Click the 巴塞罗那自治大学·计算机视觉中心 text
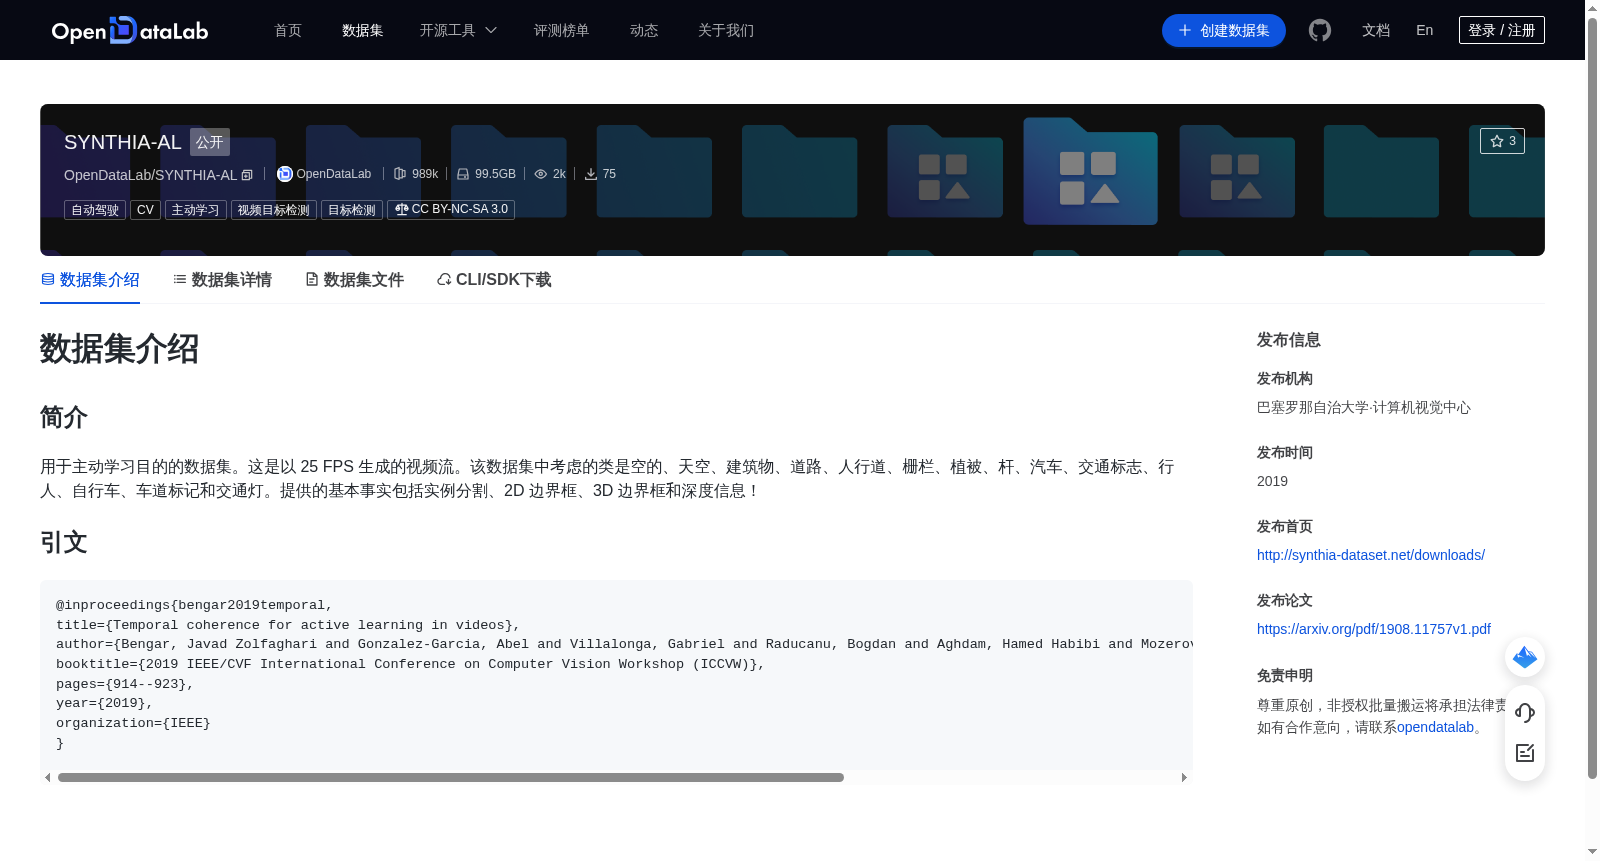Screen dimensions: 1600x861 pos(1364,407)
